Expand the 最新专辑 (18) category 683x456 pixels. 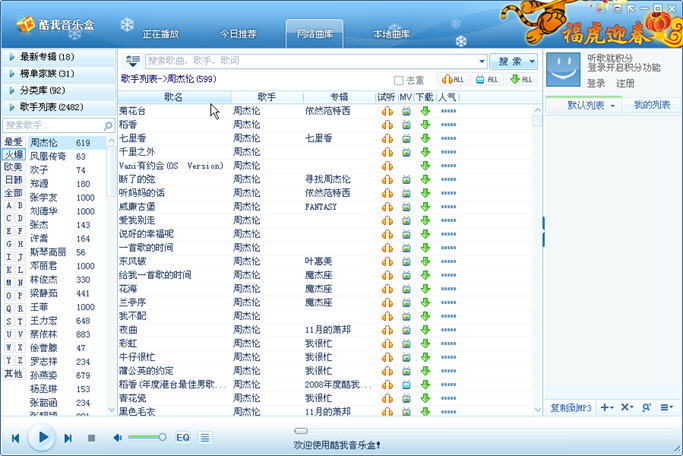tap(57, 57)
